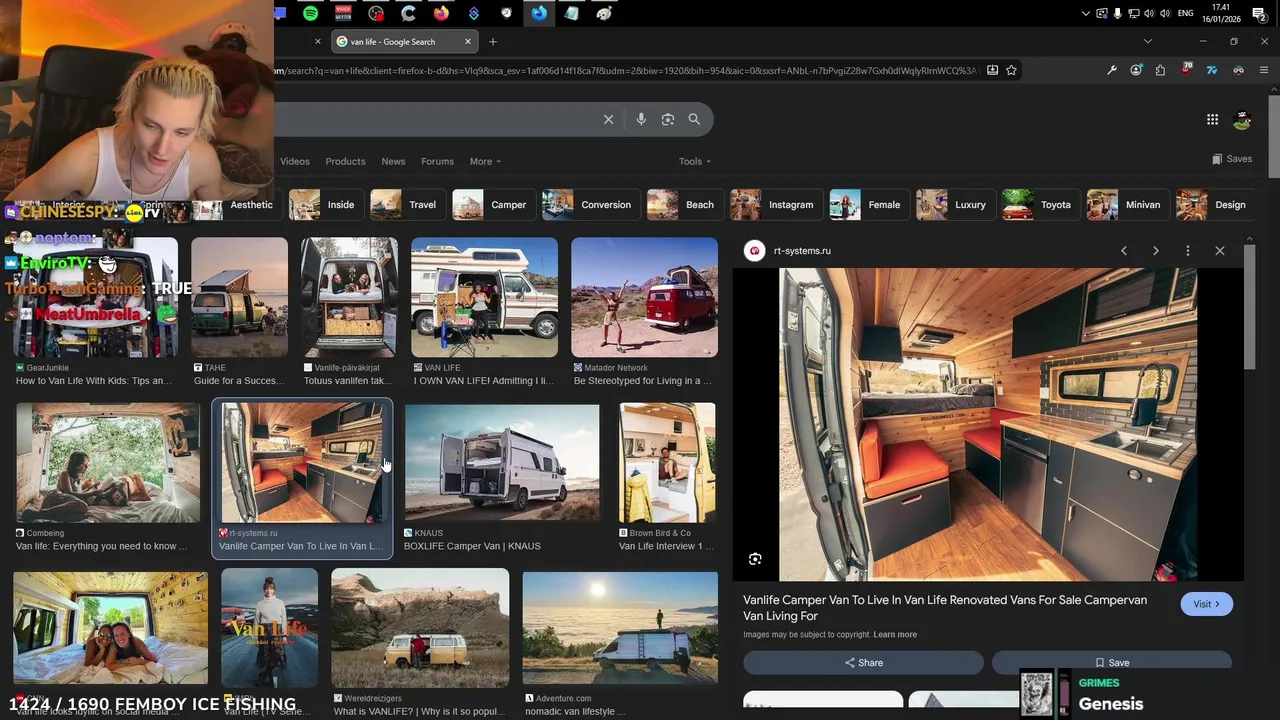1280x720 pixels.
Task: Start voice search with the microphone
Action: [641, 119]
